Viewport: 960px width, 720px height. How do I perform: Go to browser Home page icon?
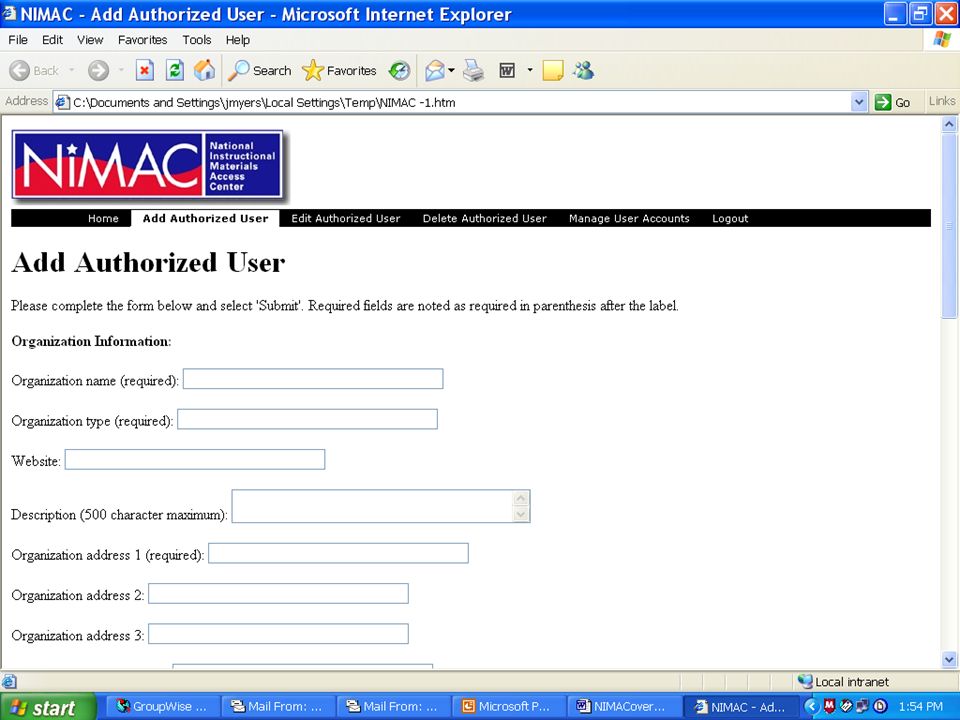click(204, 71)
